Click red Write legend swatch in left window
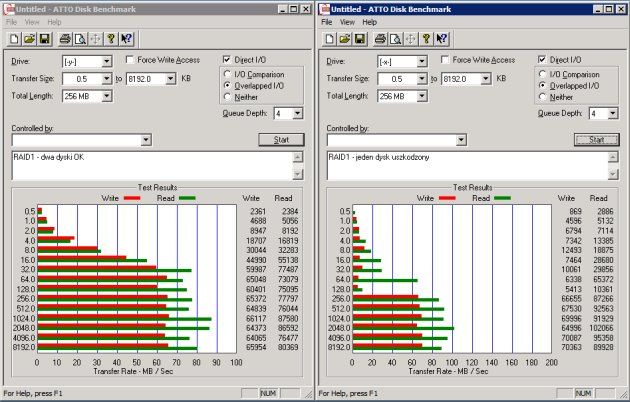Screen dimensions: 630x402 pos(132,198)
